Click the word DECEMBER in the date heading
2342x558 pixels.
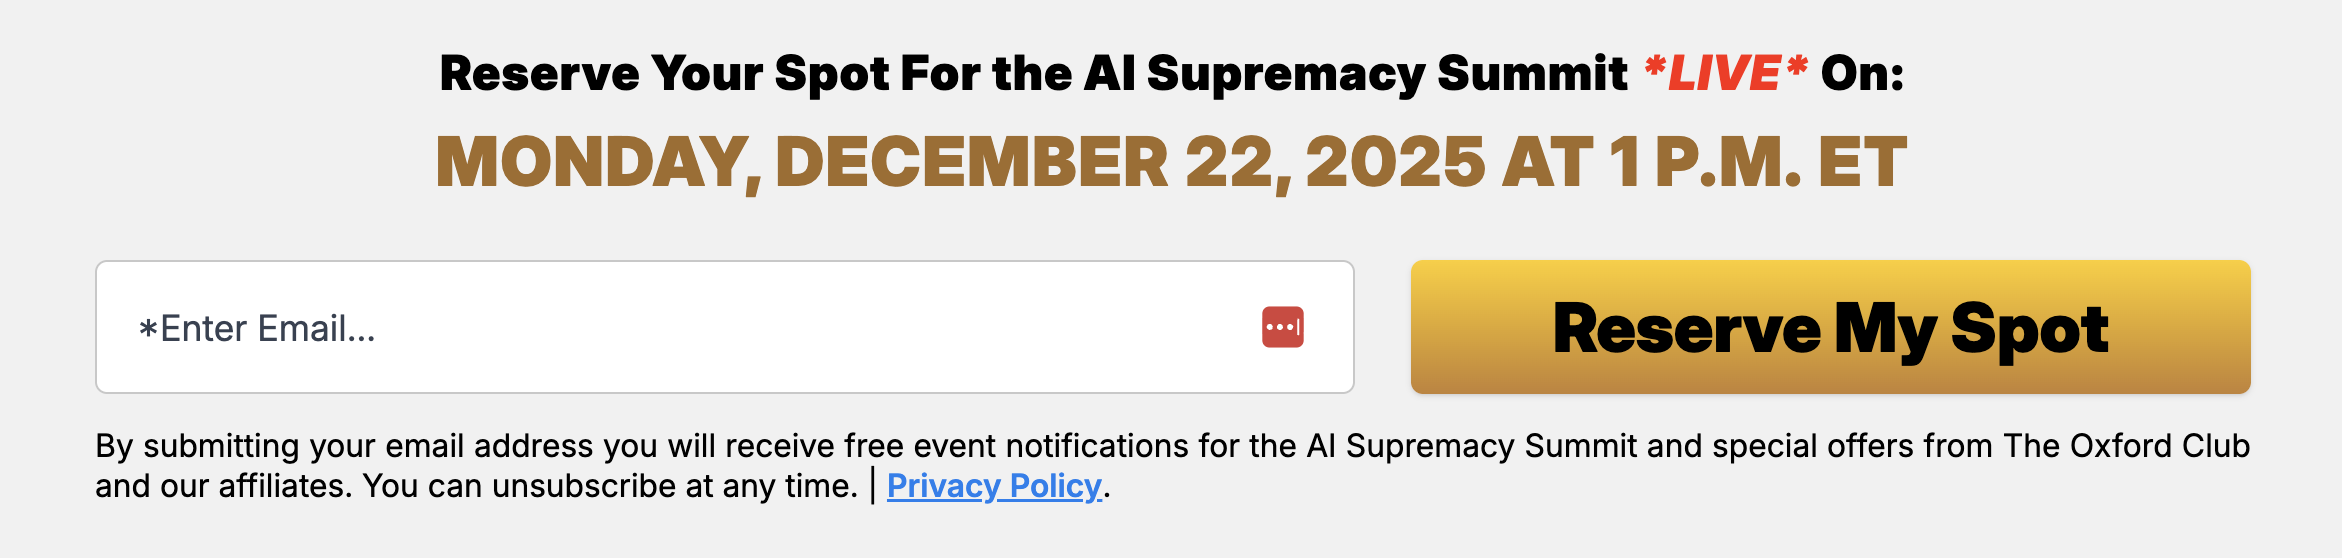pyautogui.click(x=971, y=162)
